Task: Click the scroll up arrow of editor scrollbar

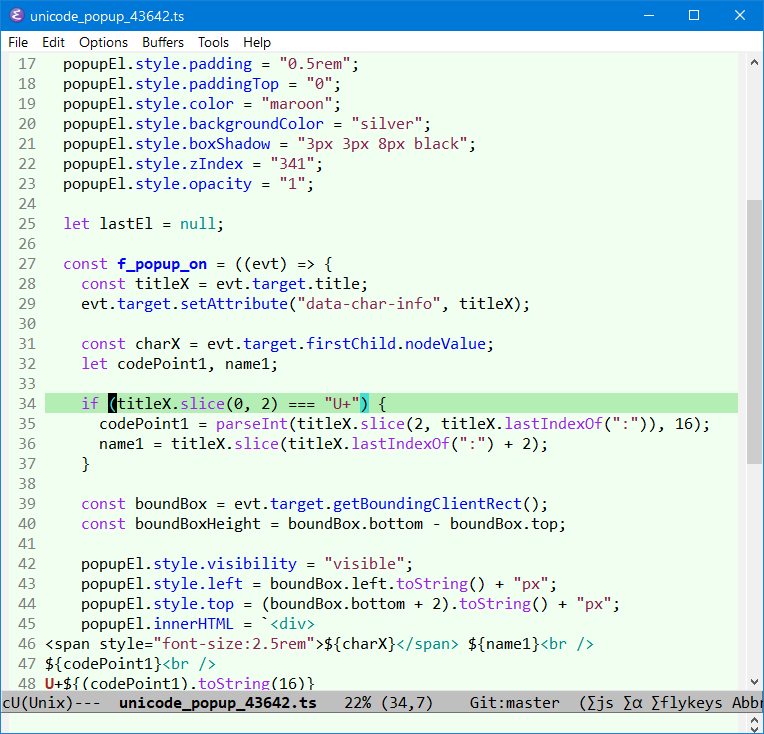Action: (x=754, y=62)
